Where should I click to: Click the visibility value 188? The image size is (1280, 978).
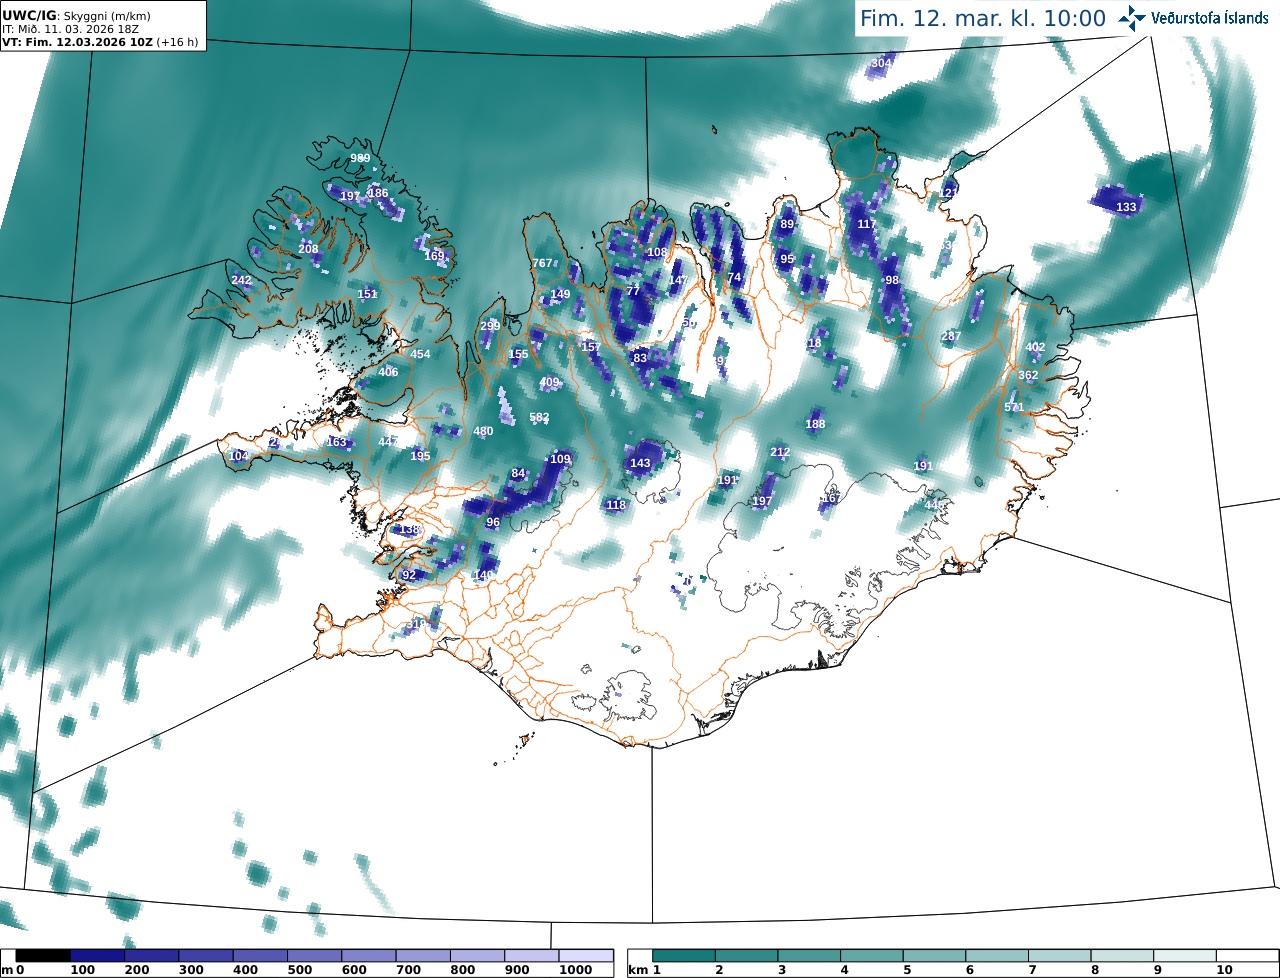click(815, 424)
